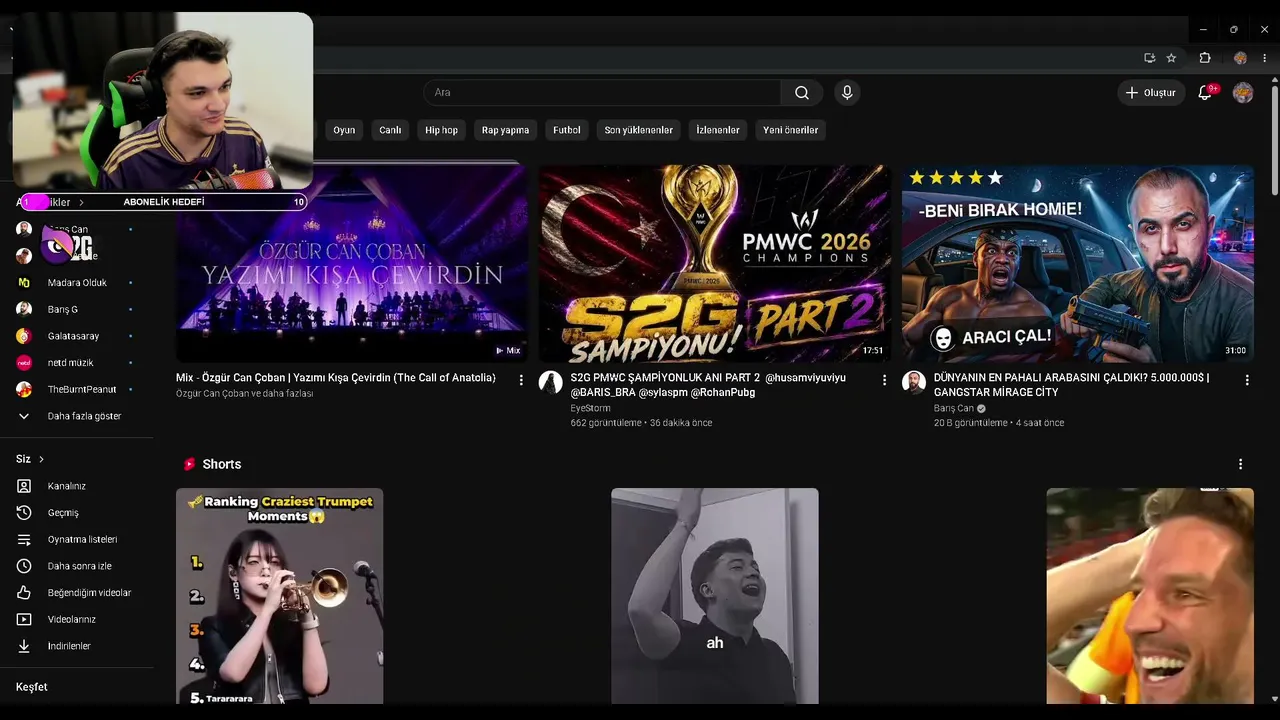The height and width of the screenshot is (720, 1280).
Task: Open Geçmiş watch history
Action: (77, 513)
